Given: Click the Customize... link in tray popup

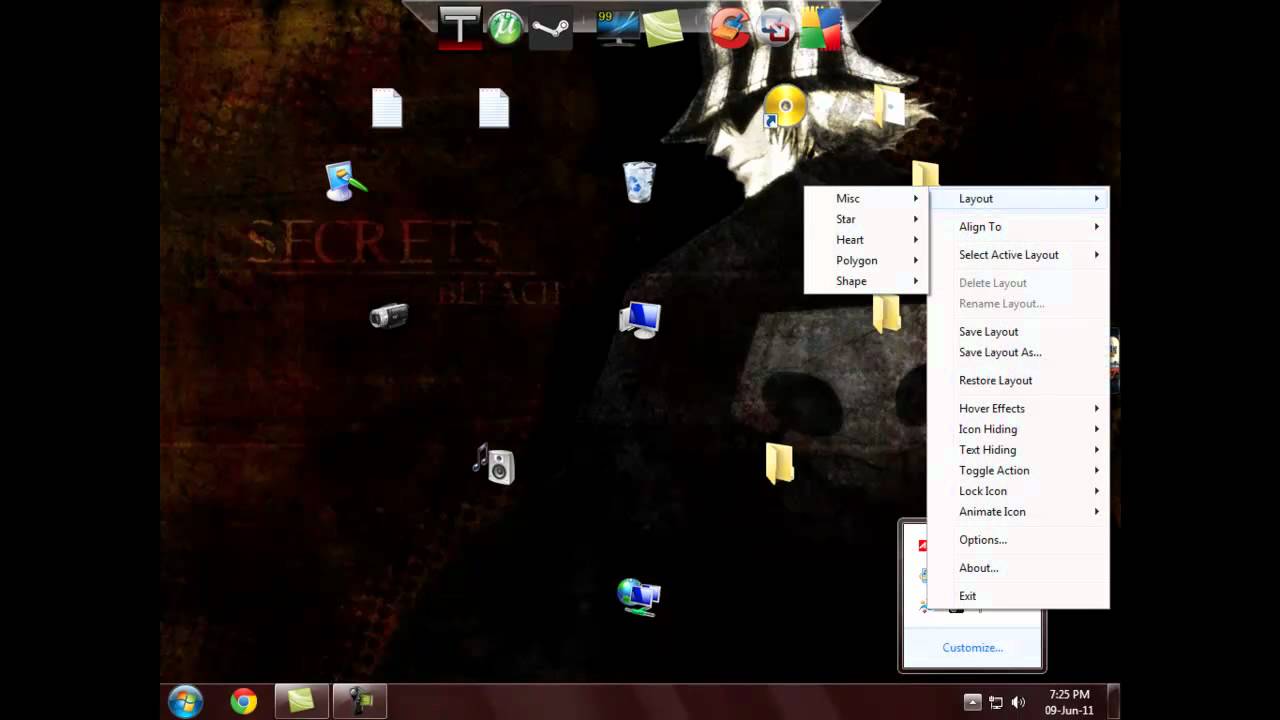Looking at the screenshot, I should click(x=972, y=648).
